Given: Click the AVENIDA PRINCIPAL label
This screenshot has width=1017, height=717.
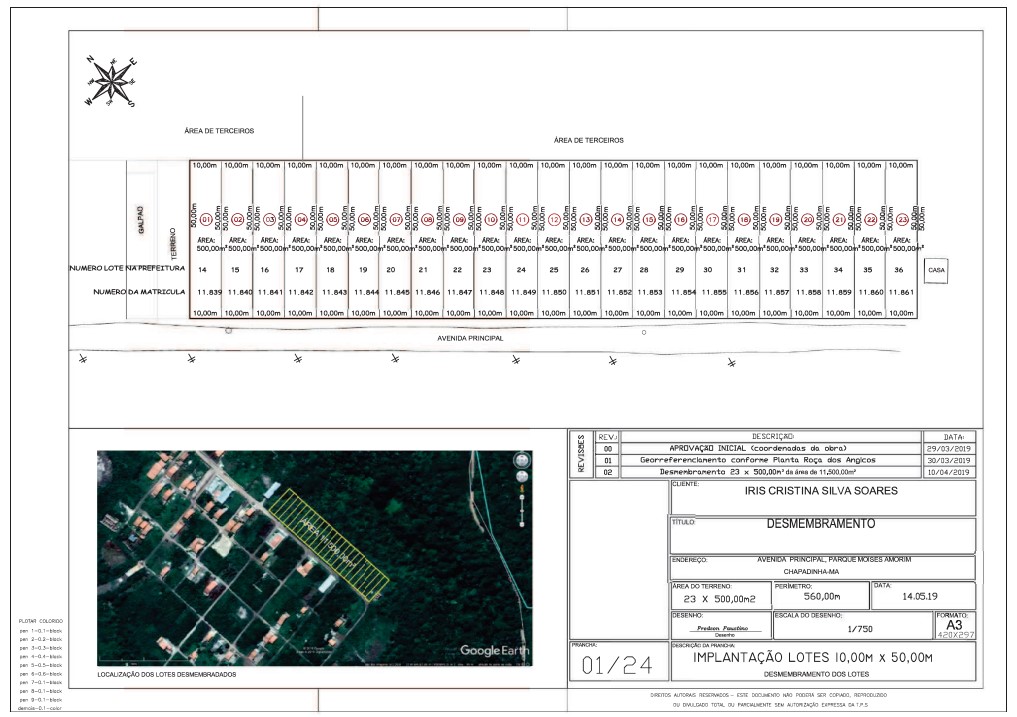Looking at the screenshot, I should [470, 338].
